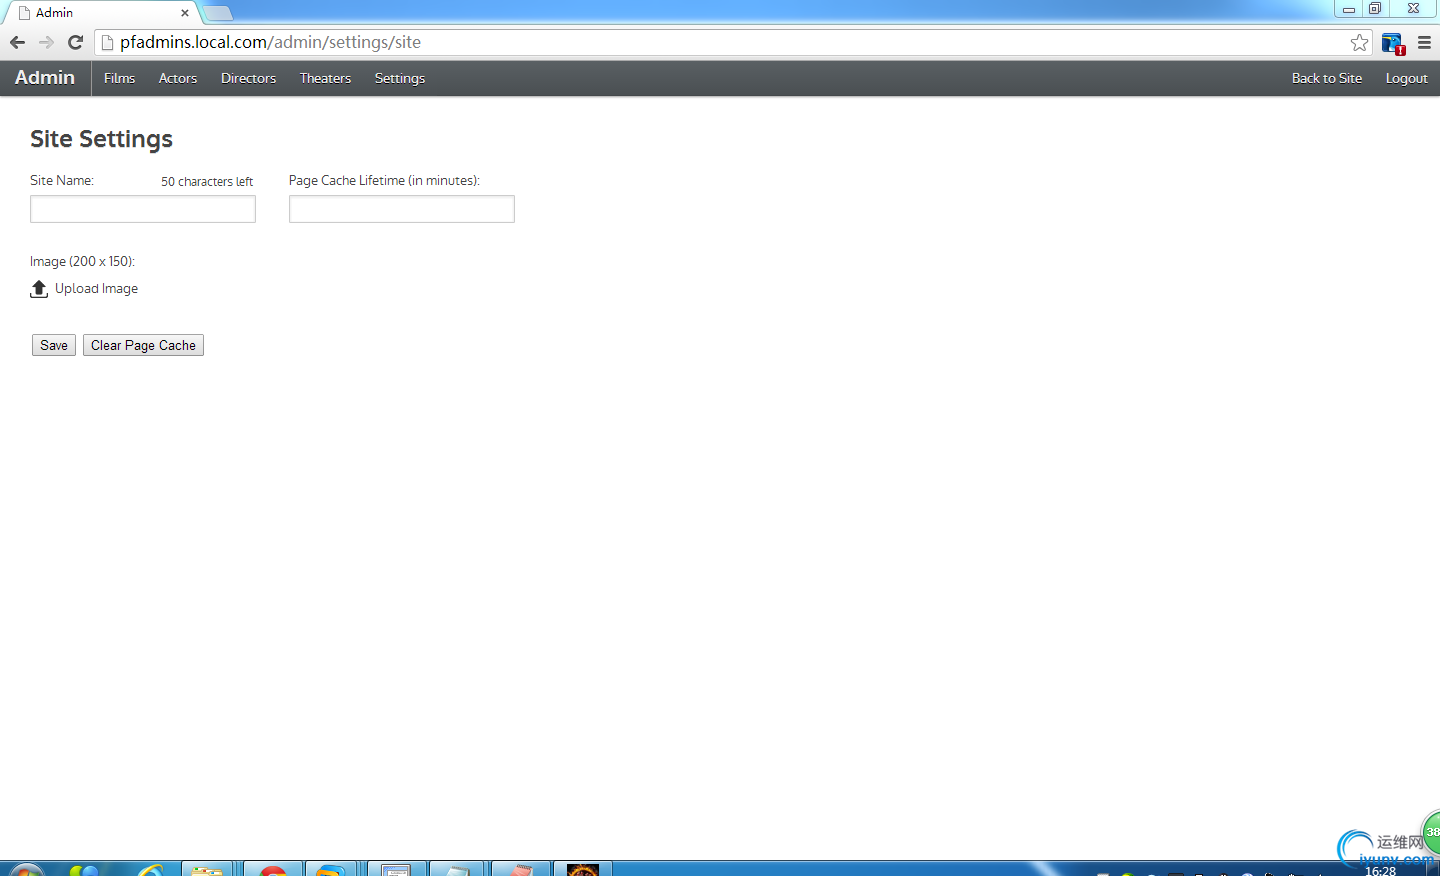Focus the Page Cache Lifetime input field
This screenshot has width=1440, height=876.
(x=402, y=209)
